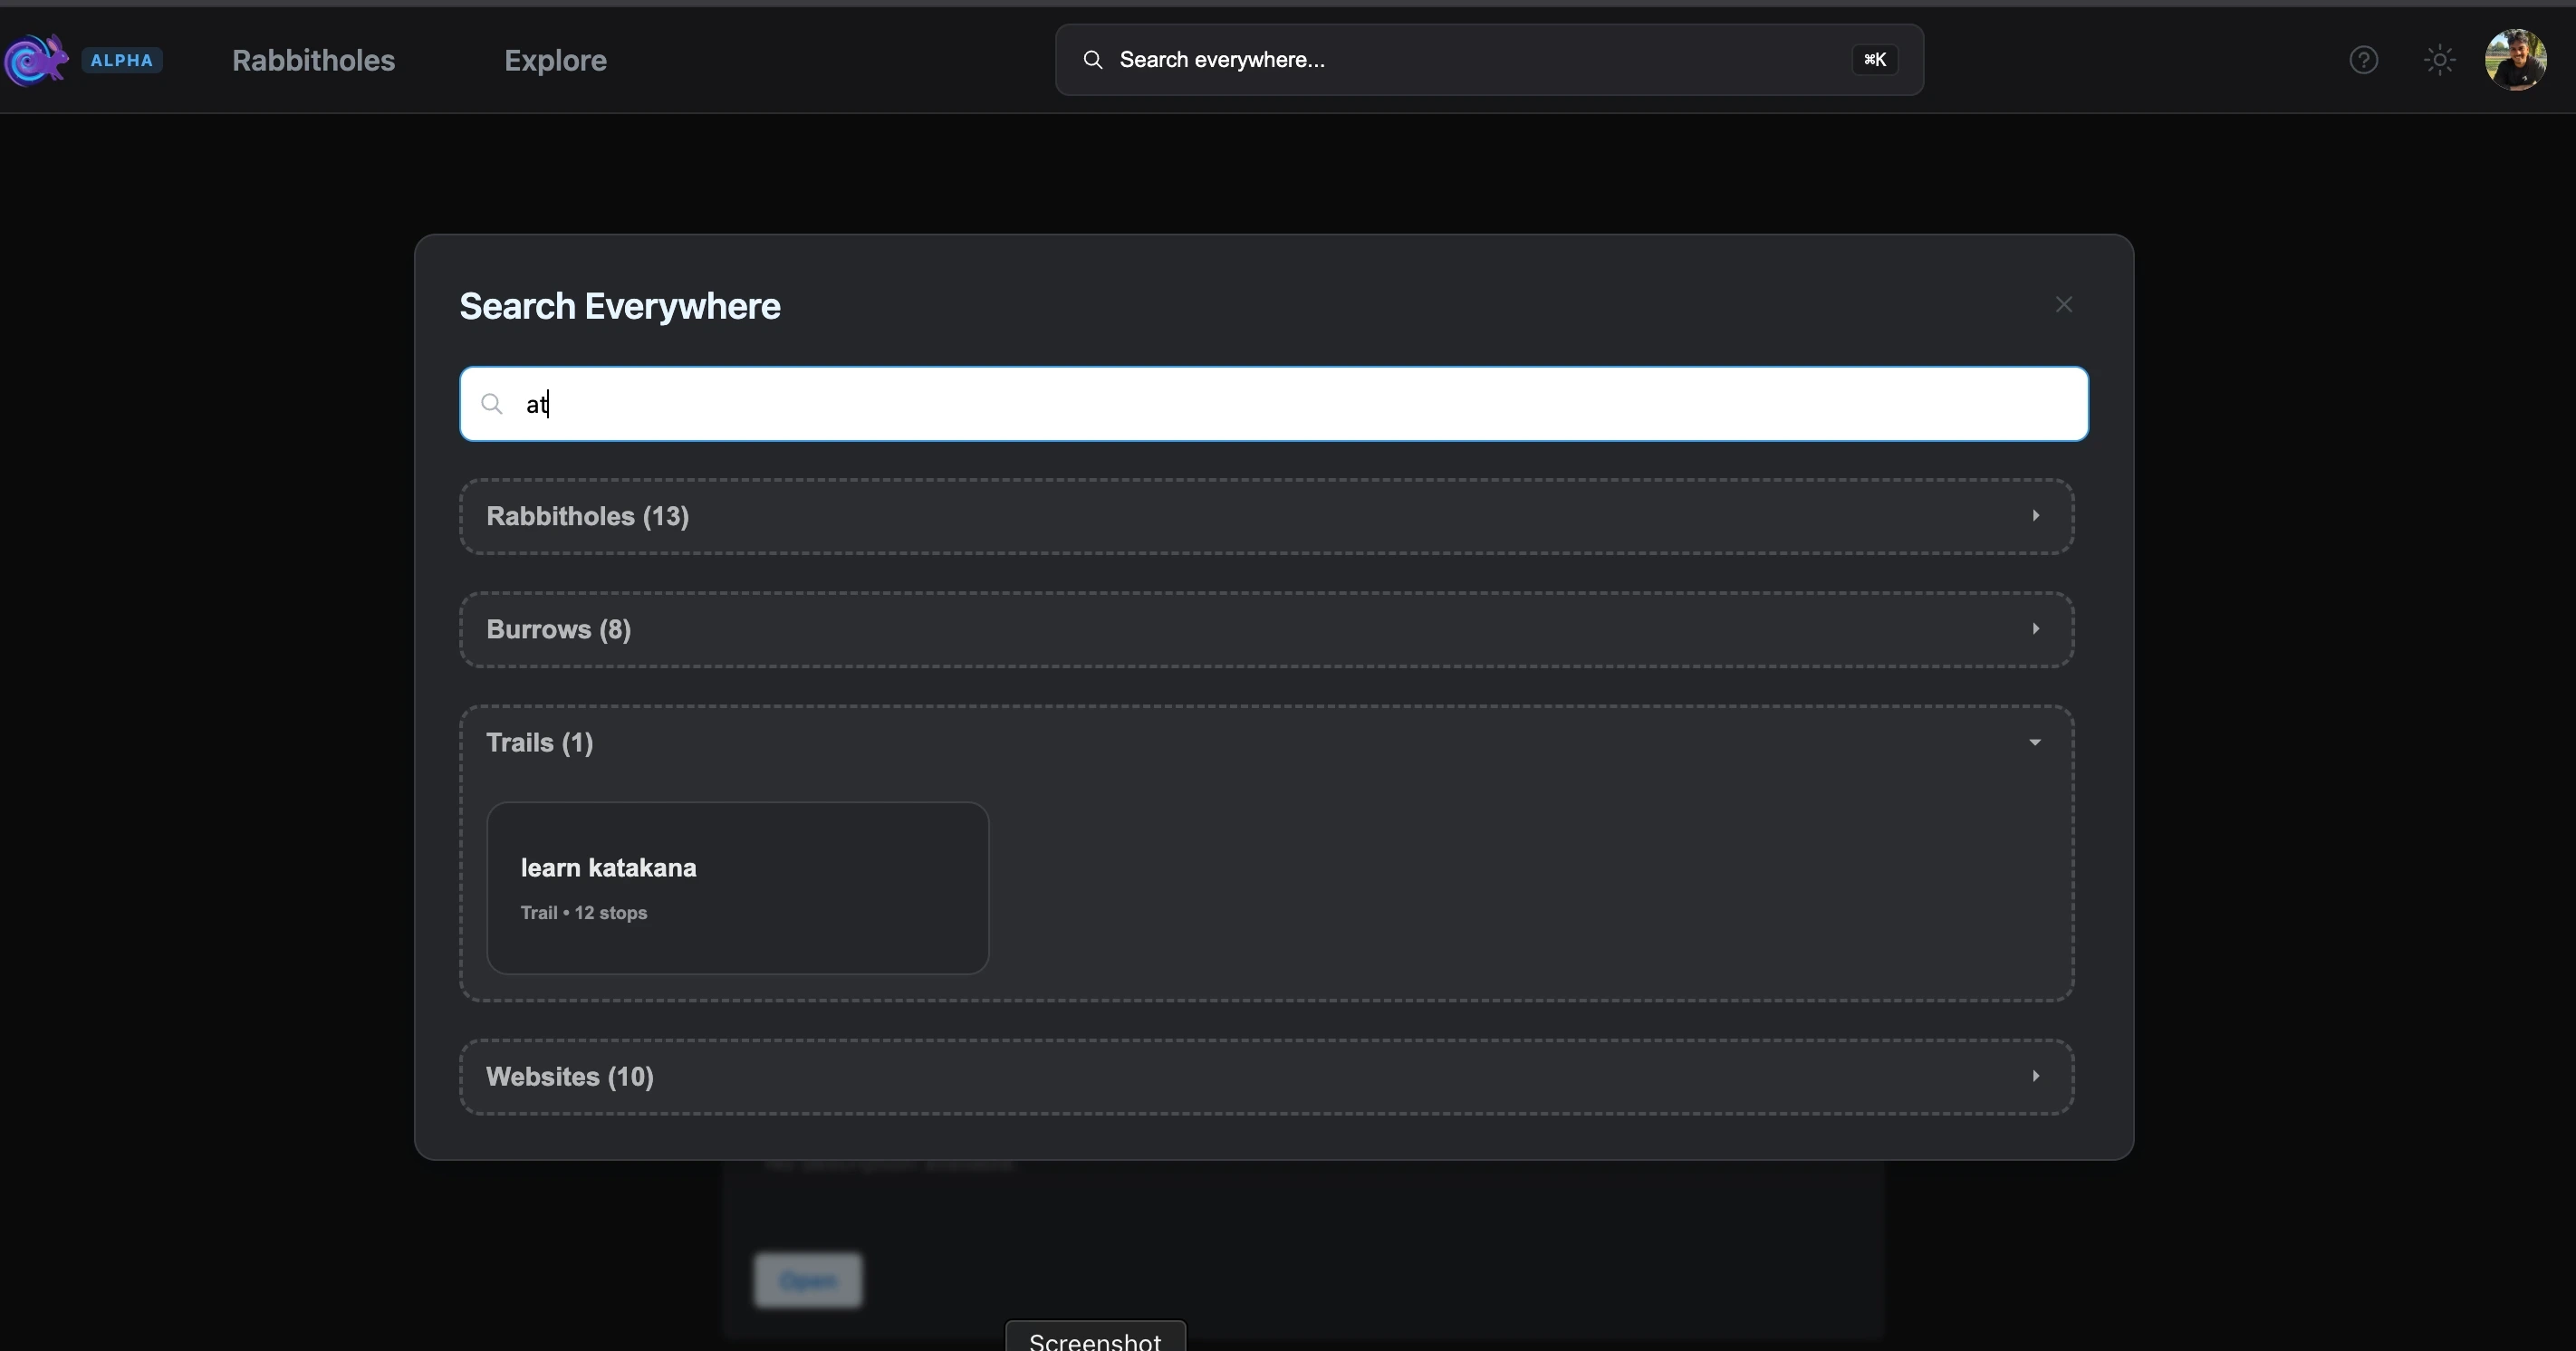
Task: Click magnifier icon in modal search field
Action: click(x=491, y=404)
